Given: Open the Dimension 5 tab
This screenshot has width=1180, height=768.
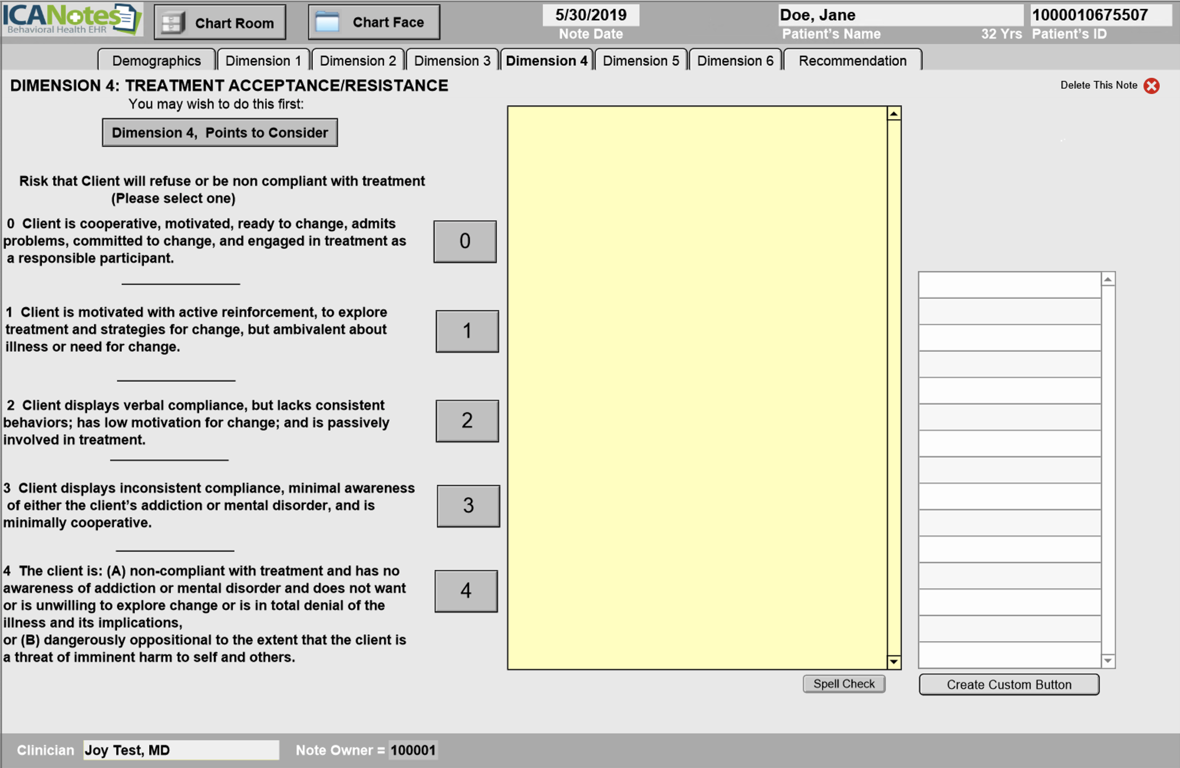Looking at the screenshot, I should point(641,61).
